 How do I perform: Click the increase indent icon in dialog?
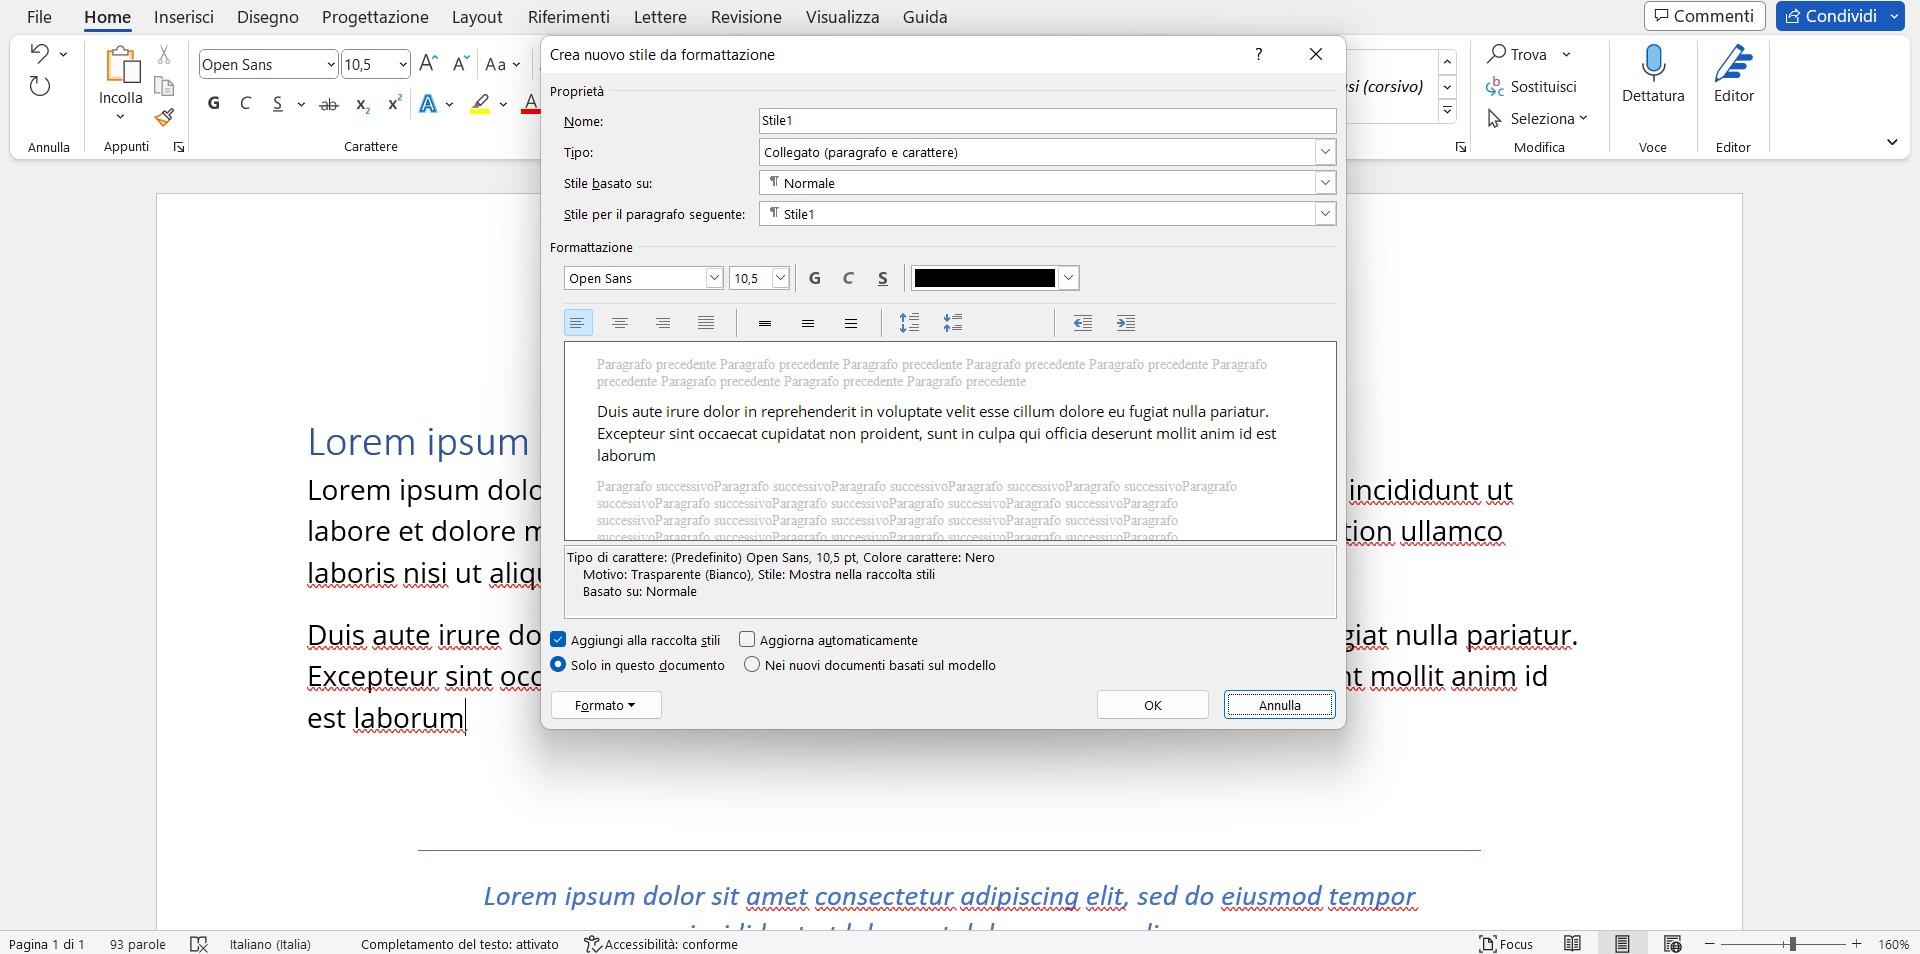click(1126, 323)
